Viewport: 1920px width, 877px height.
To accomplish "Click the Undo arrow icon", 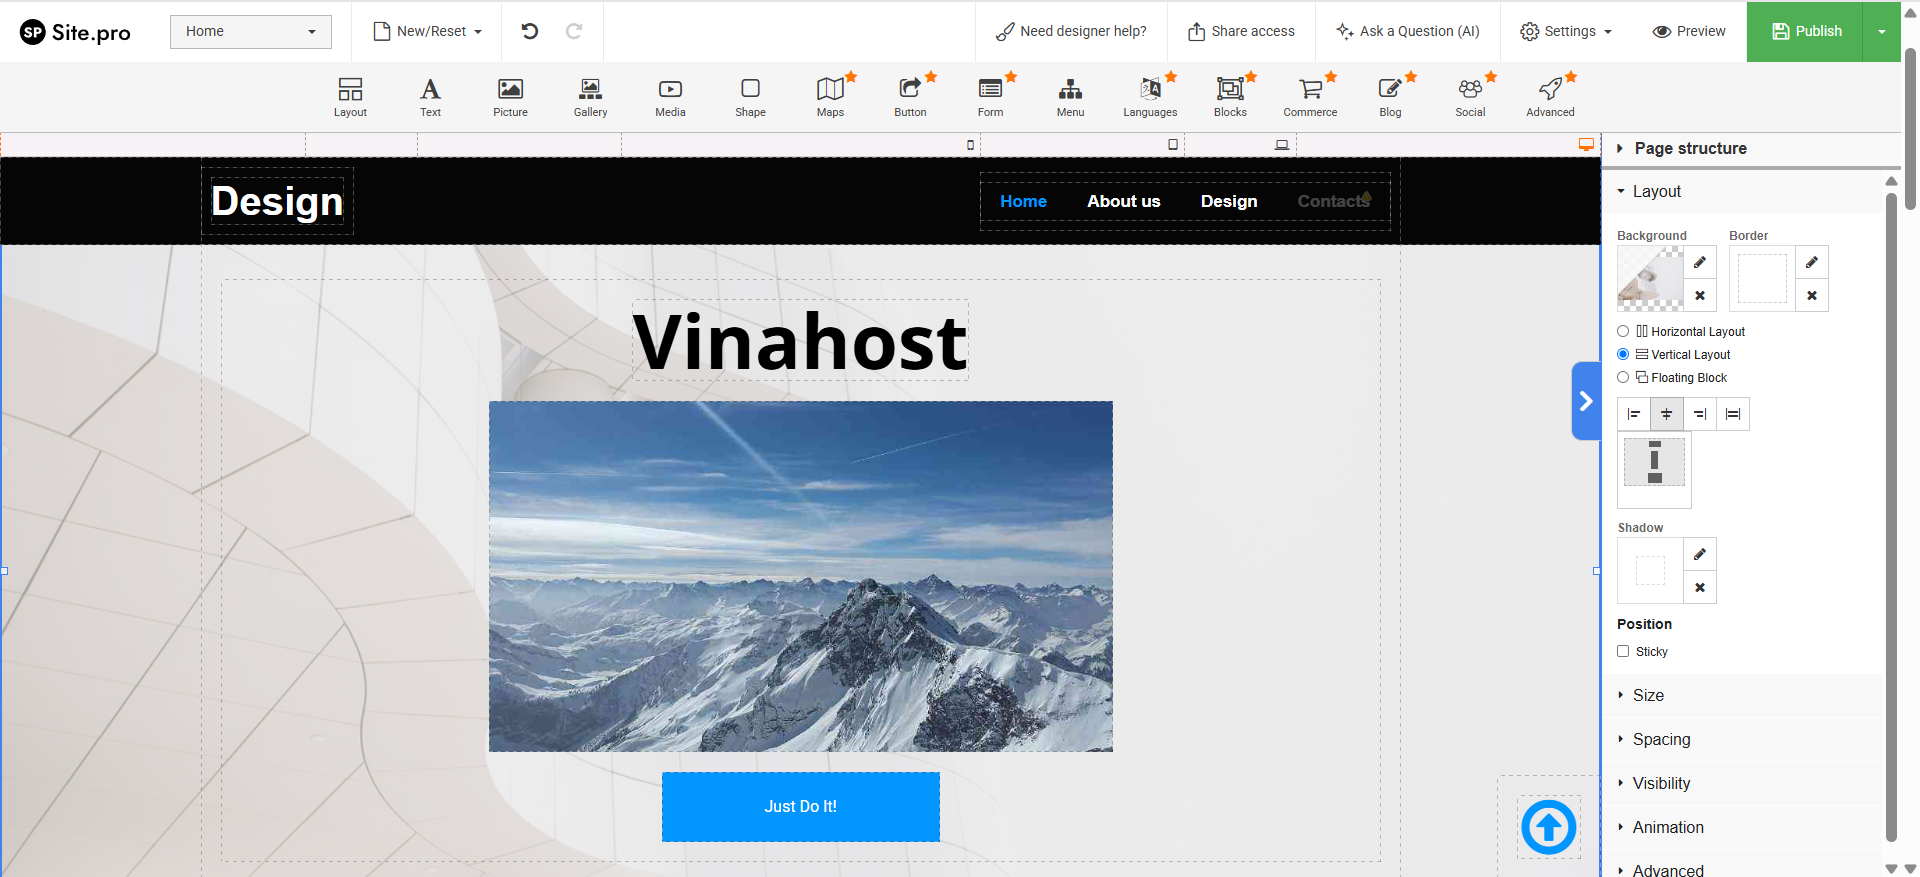I will click(530, 31).
